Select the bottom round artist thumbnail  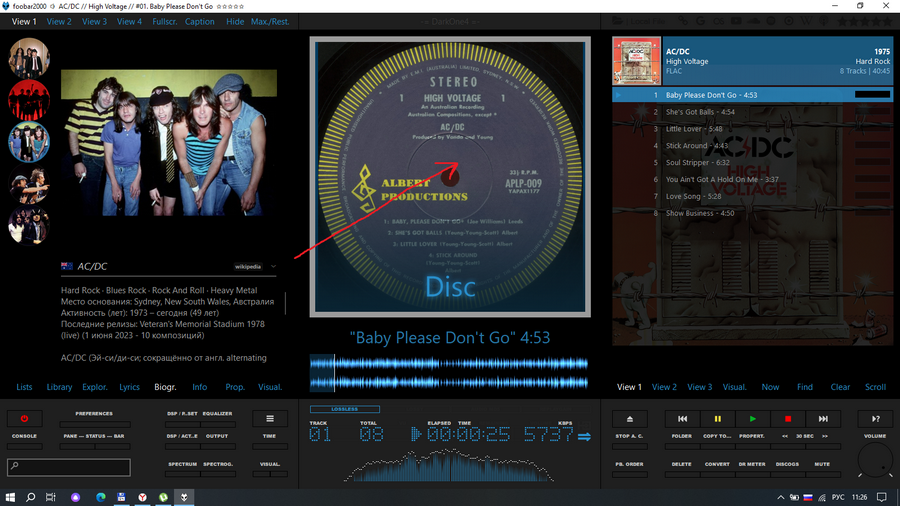pyautogui.click(x=29, y=225)
